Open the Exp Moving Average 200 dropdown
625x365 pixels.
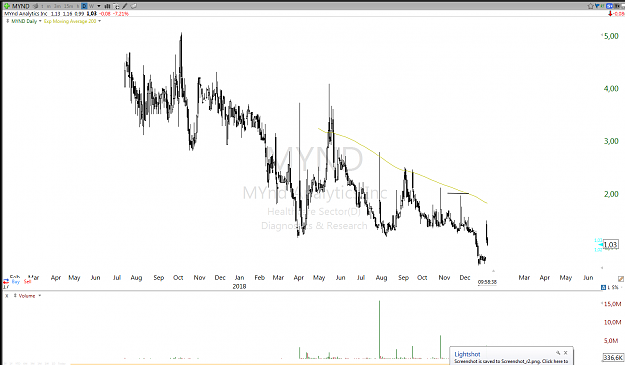pos(99,21)
